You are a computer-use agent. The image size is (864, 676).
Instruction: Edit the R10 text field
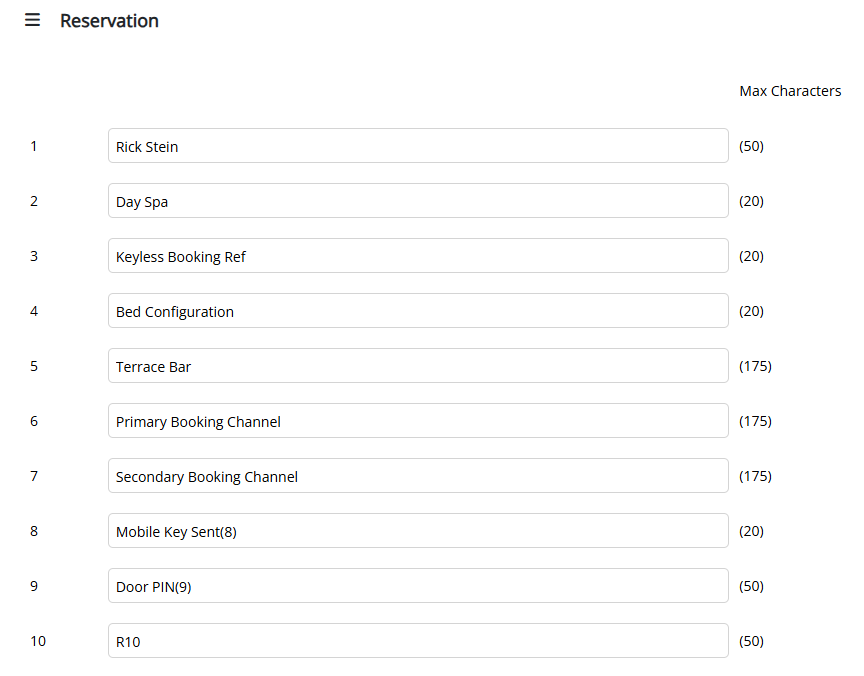pyautogui.click(x=418, y=641)
